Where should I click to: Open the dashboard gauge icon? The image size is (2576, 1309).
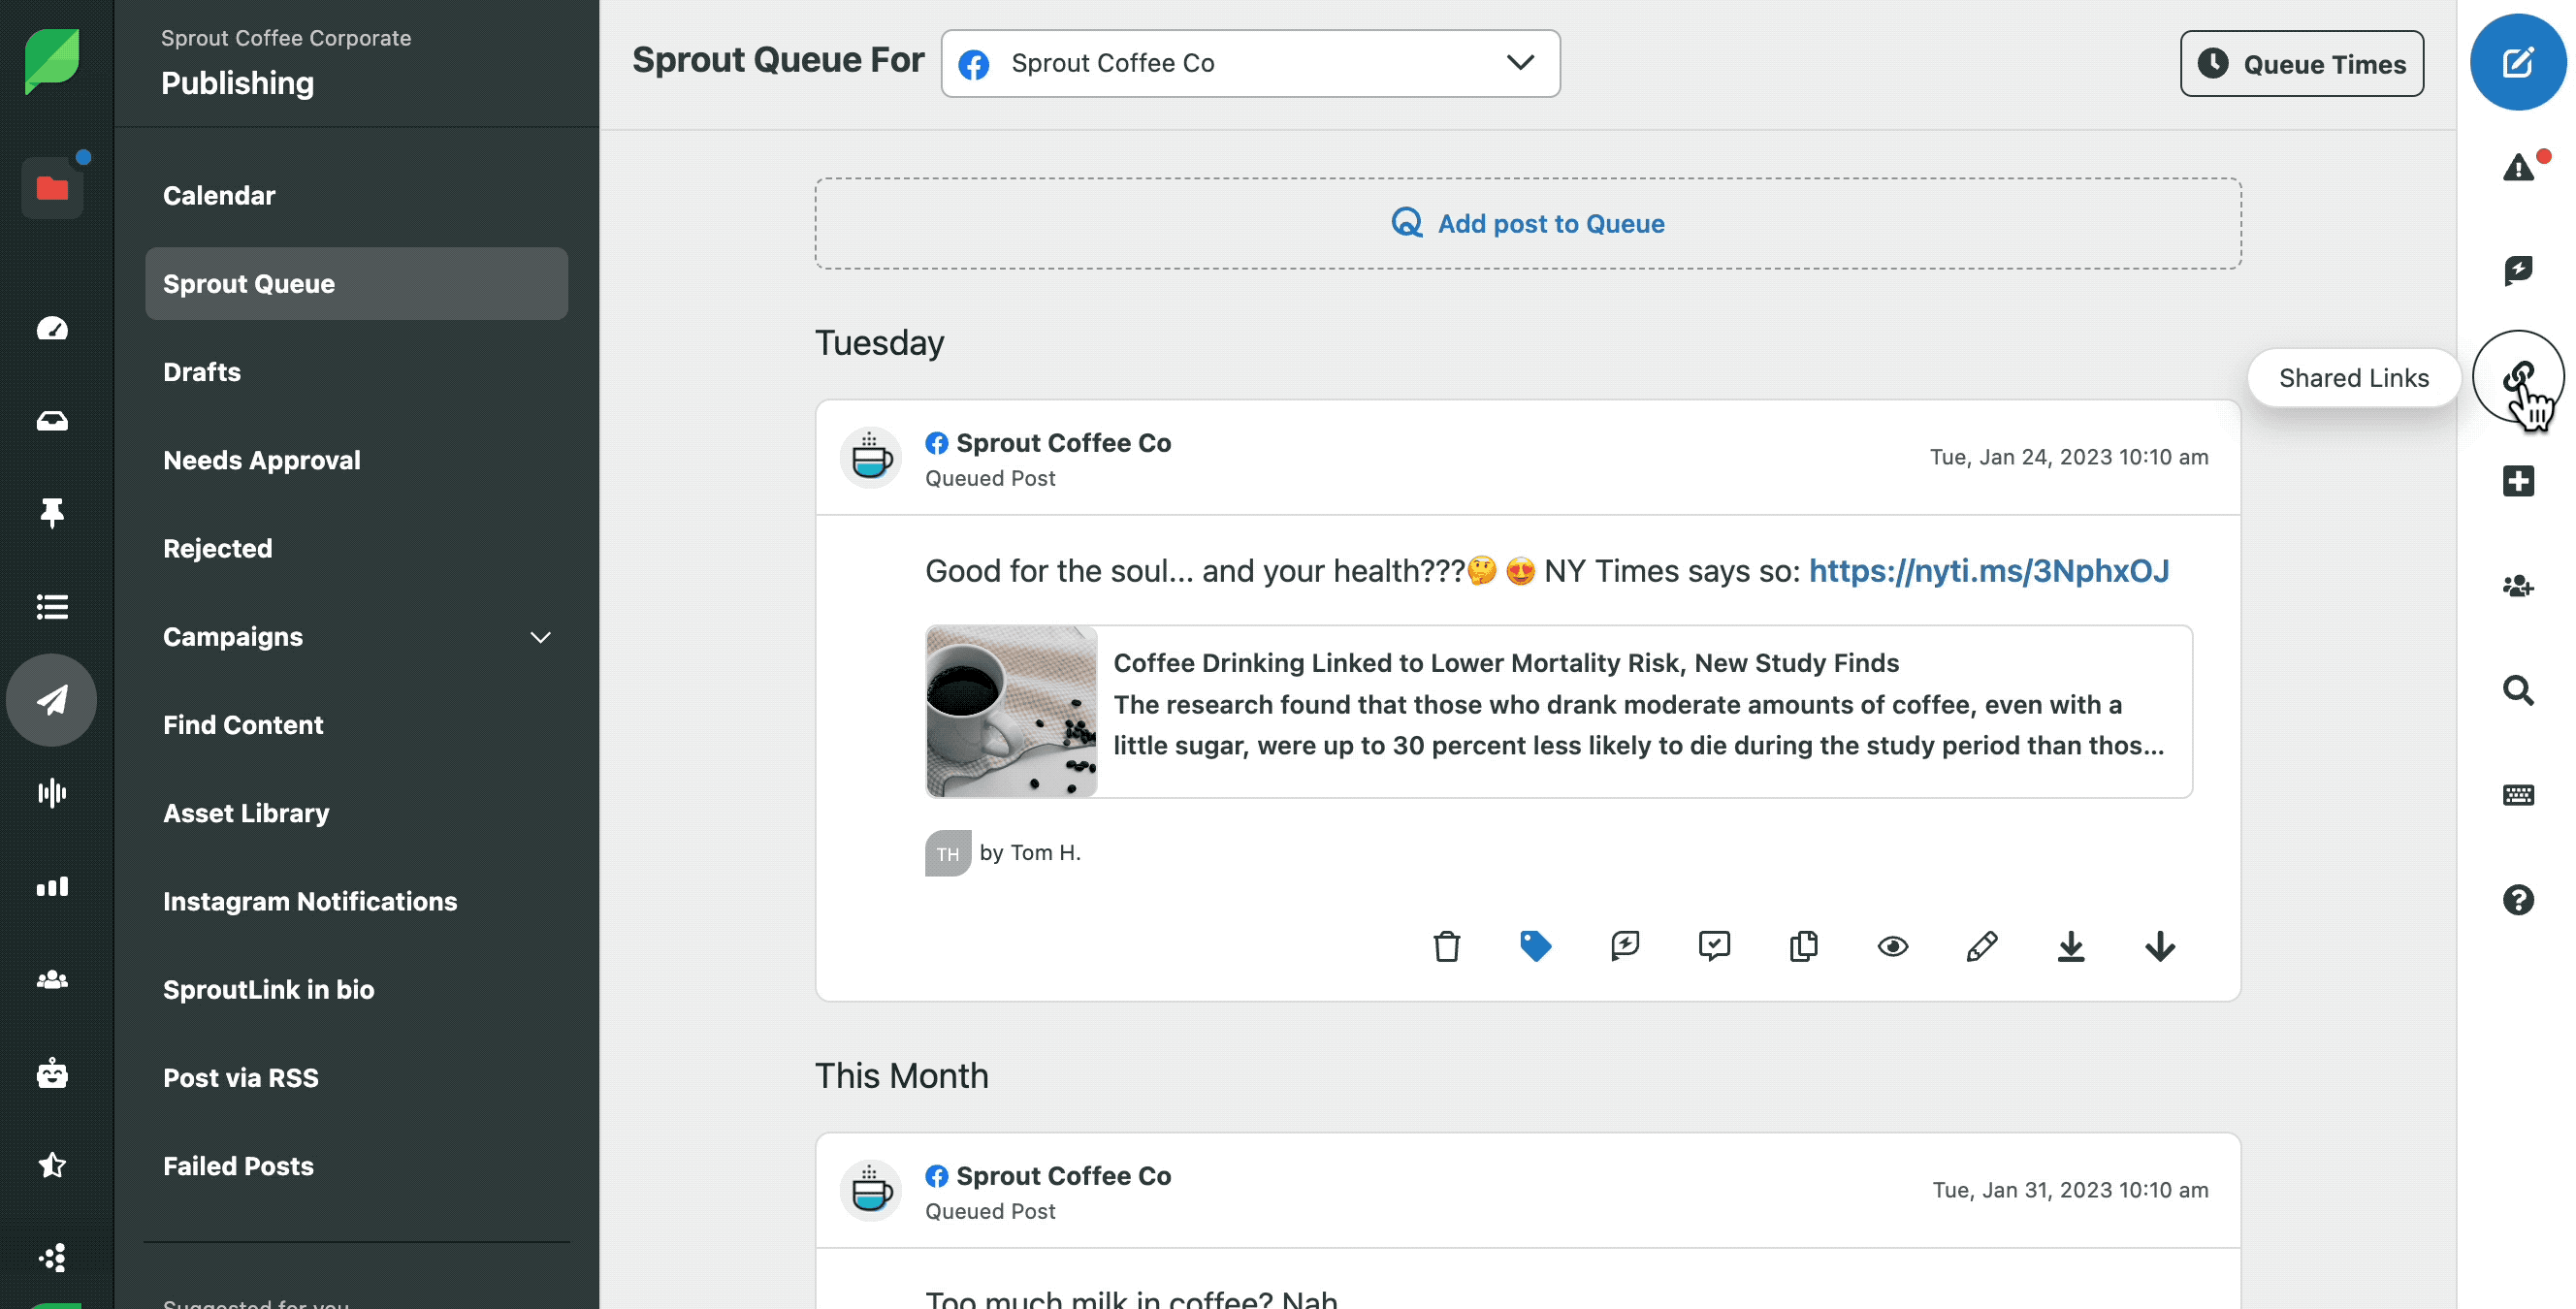pyautogui.click(x=52, y=328)
